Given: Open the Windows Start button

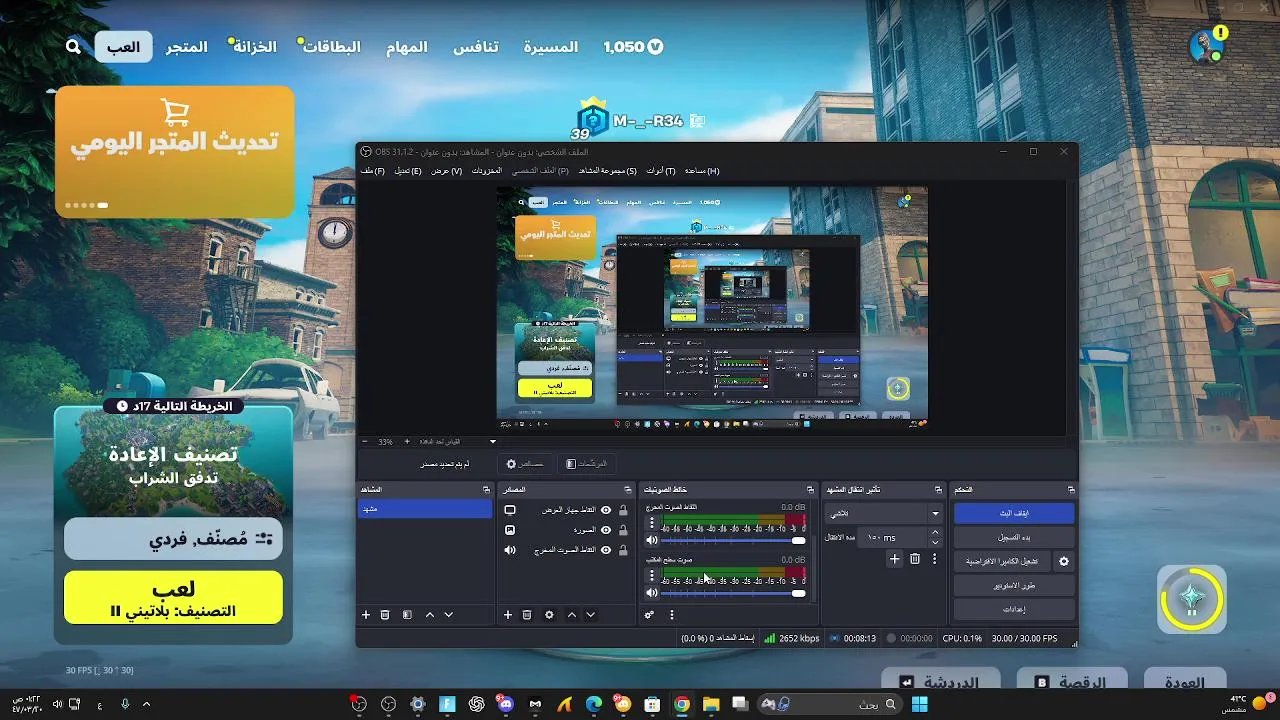Looking at the screenshot, I should point(919,704).
